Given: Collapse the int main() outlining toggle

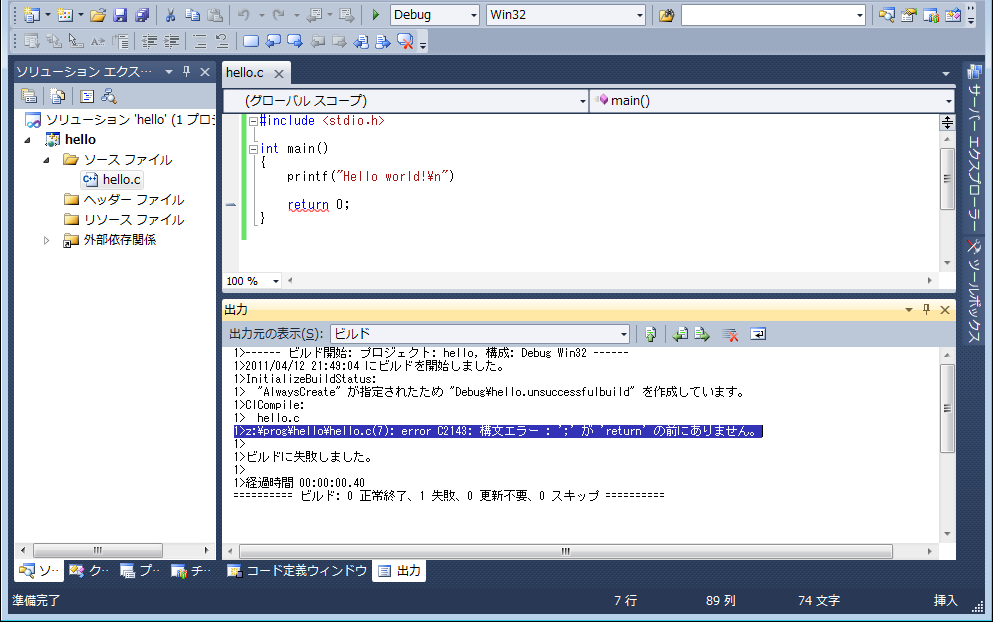Looking at the screenshot, I should pos(253,149).
